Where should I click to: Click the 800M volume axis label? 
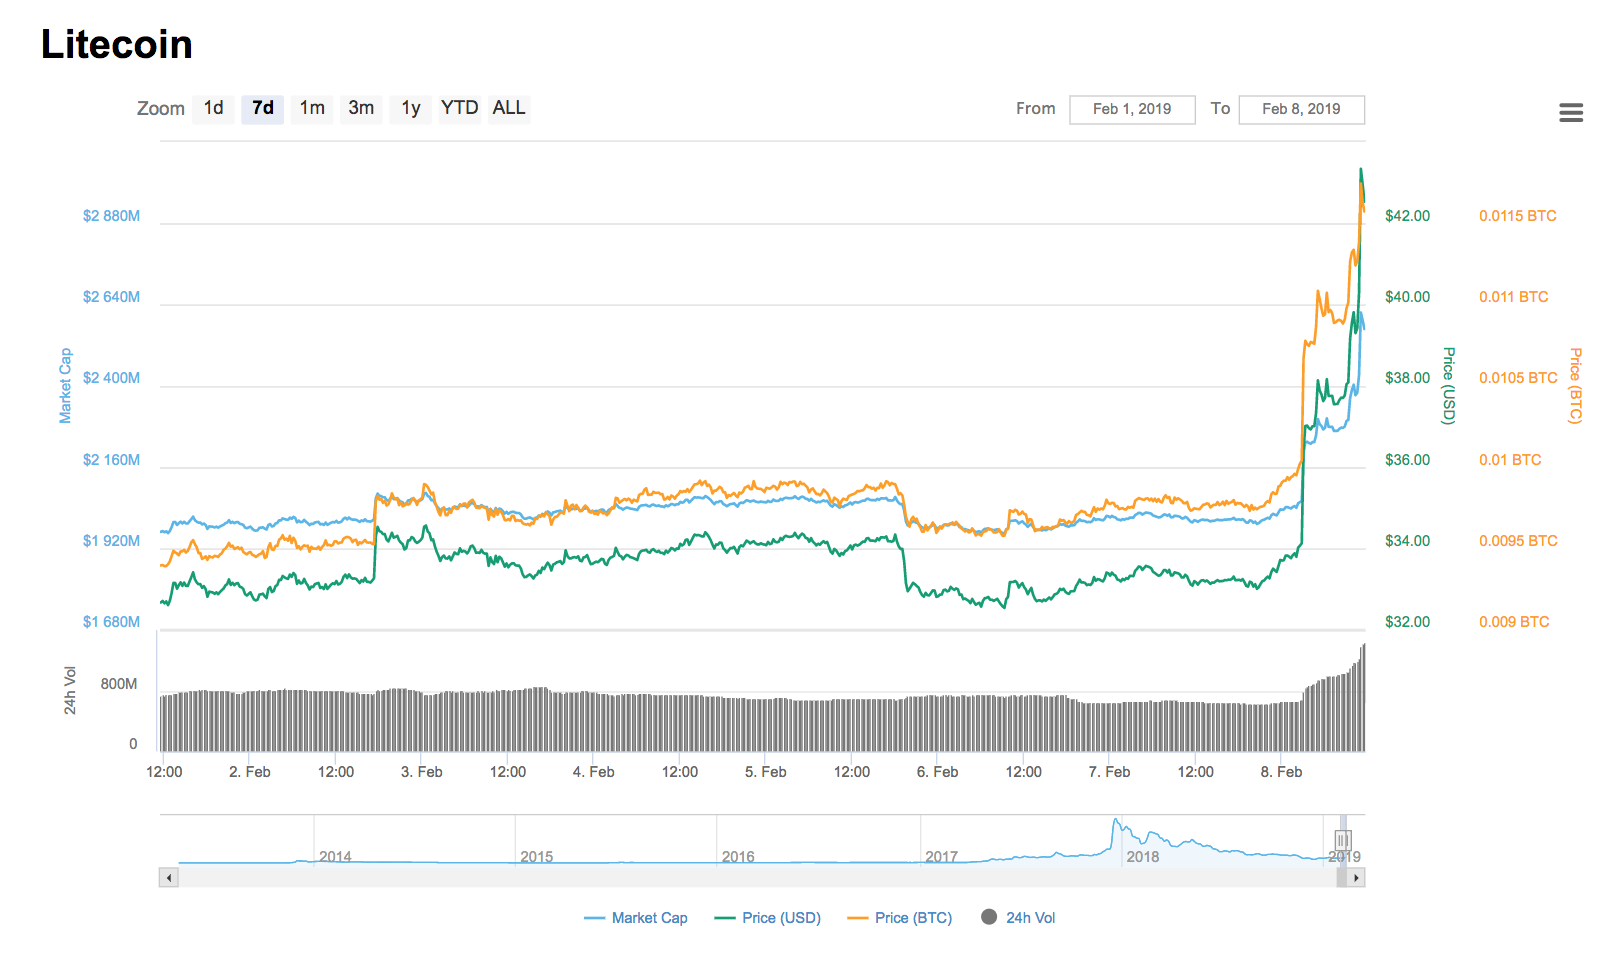[119, 684]
